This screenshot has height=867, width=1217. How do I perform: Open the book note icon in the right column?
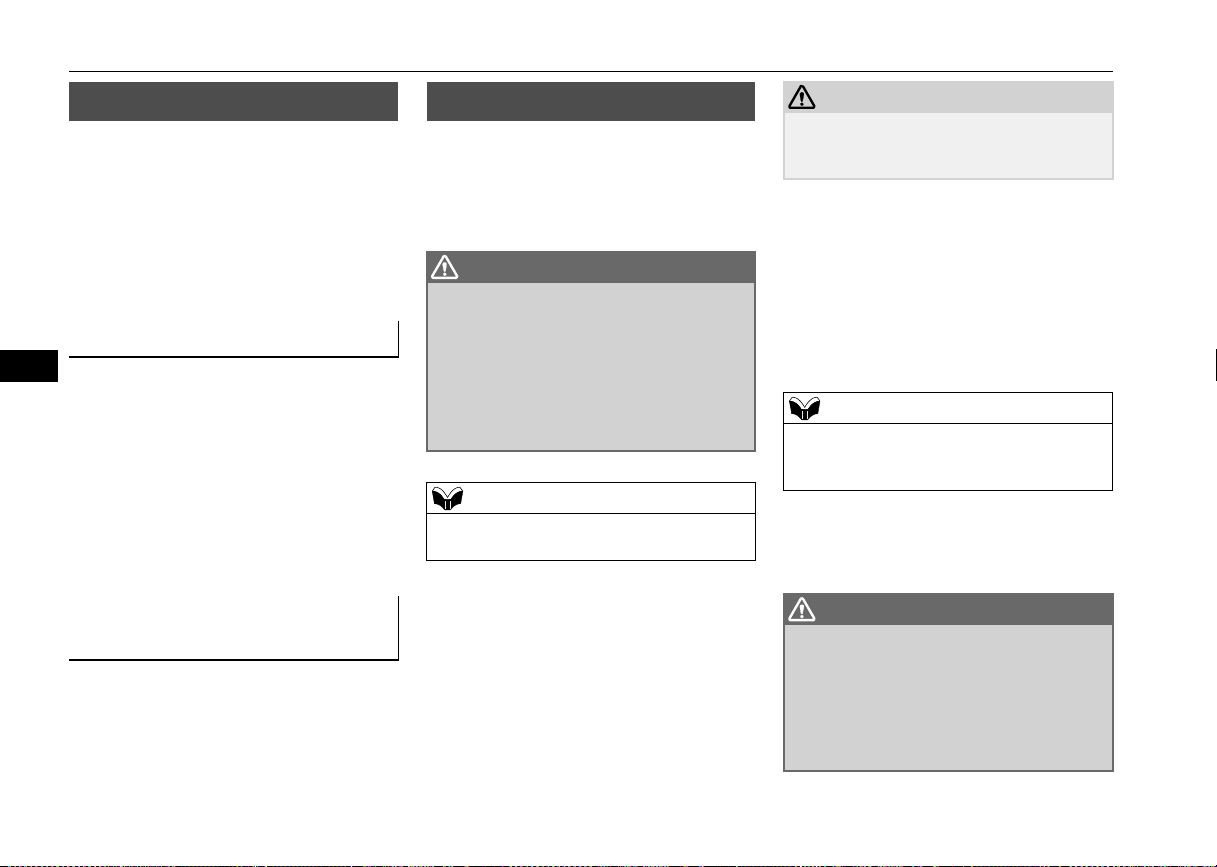pyautogui.click(x=804, y=408)
